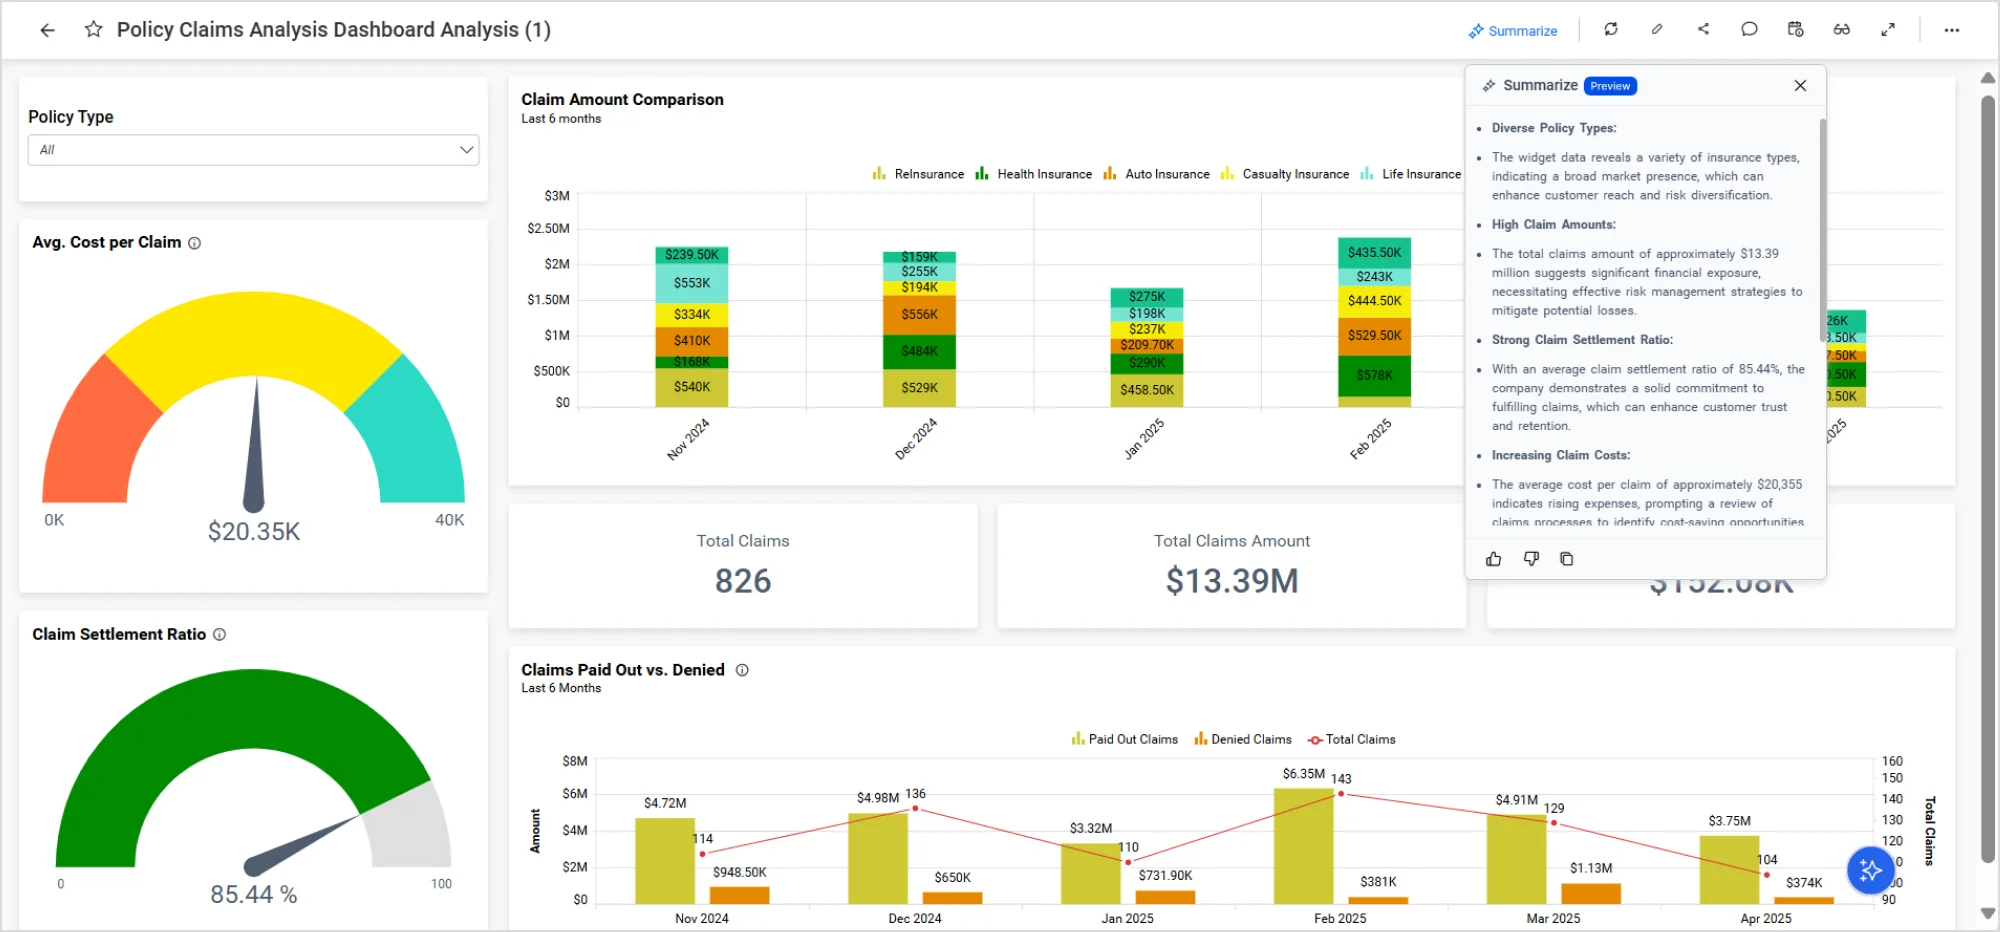2000x932 pixels.
Task: Toggle Health Insurance legend item
Action: [x=1033, y=174]
